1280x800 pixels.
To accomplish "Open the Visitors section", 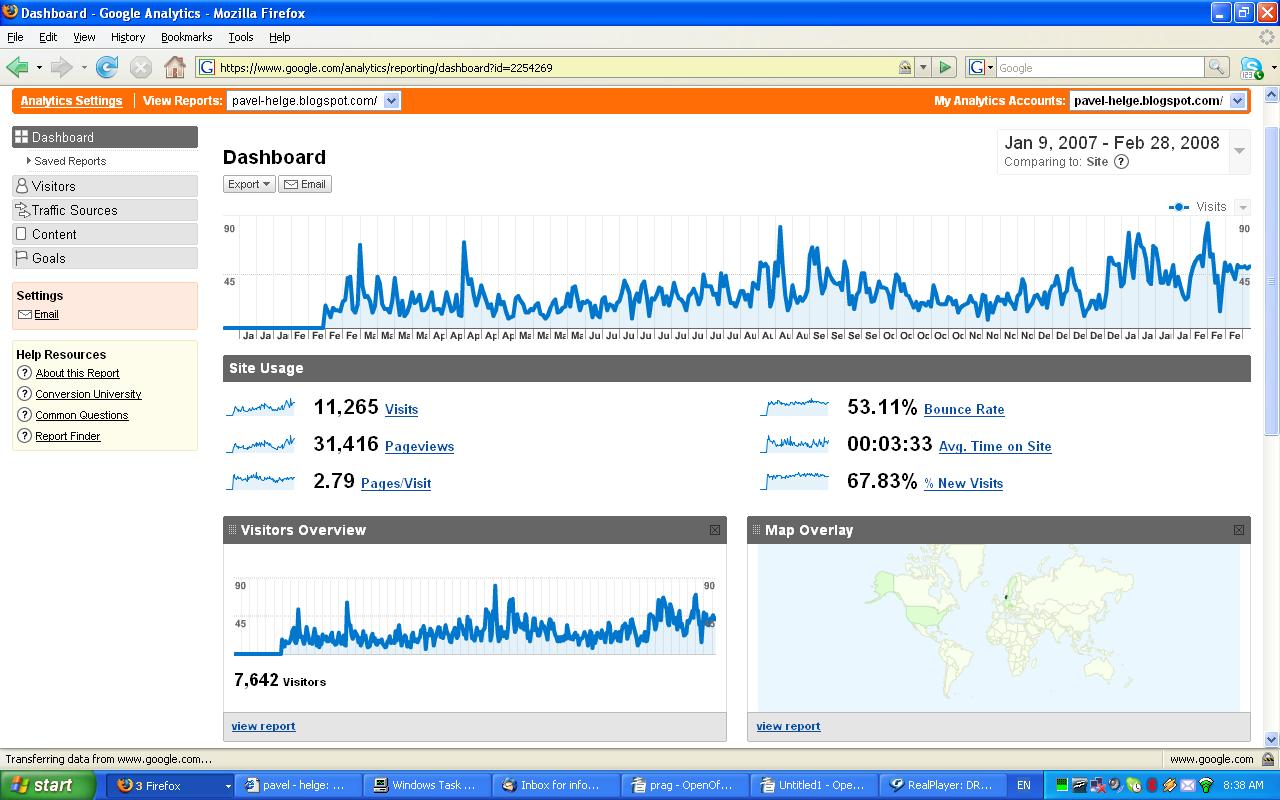I will 105,186.
